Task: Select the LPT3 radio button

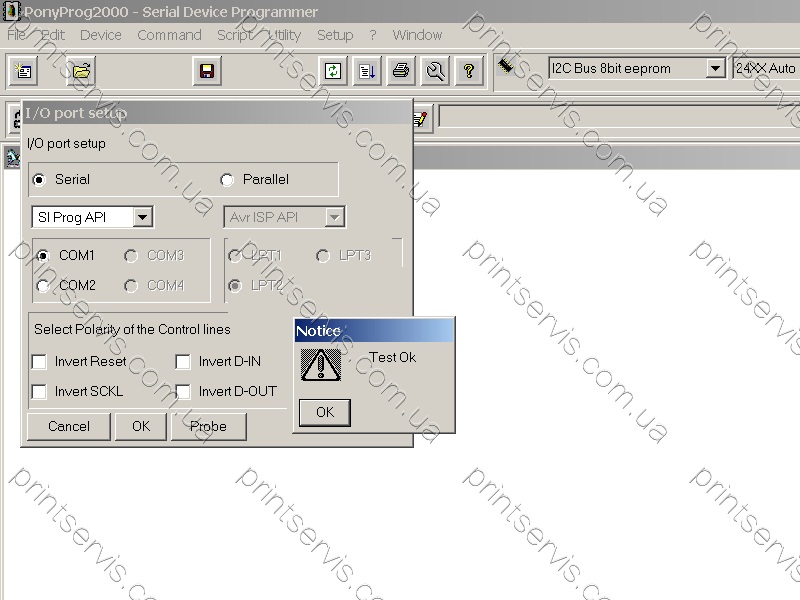Action: pos(322,256)
